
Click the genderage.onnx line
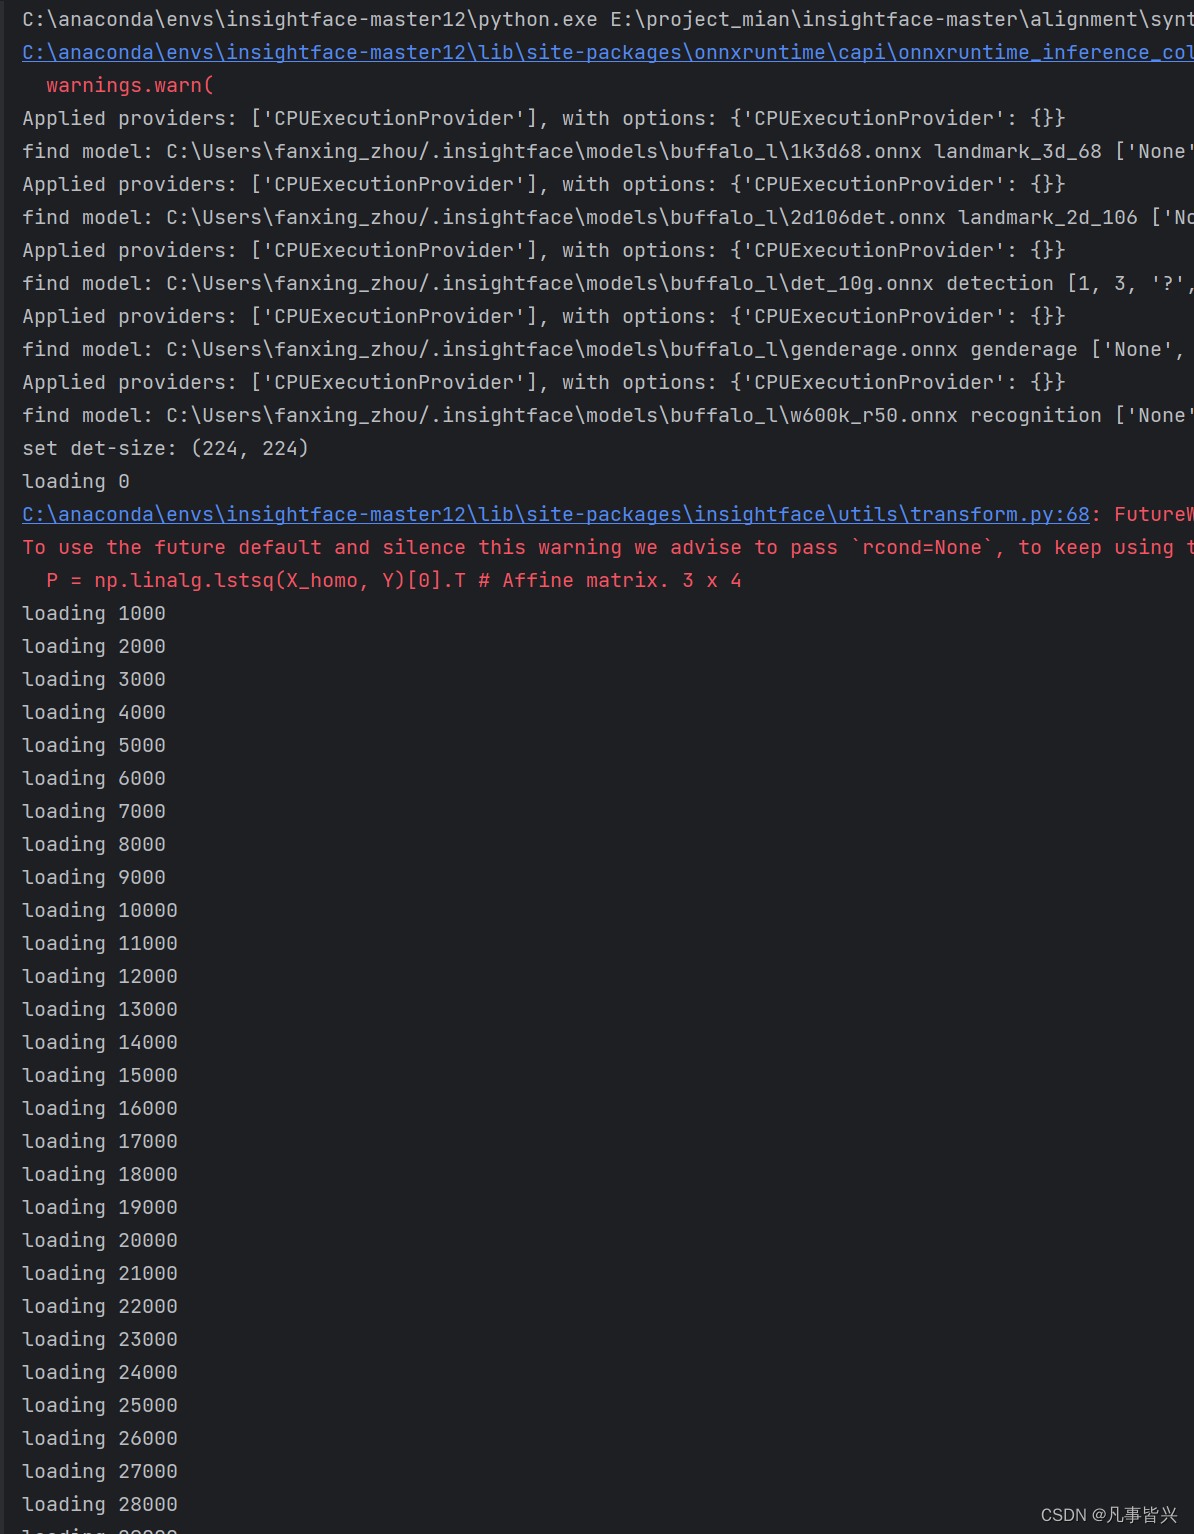pos(500,349)
